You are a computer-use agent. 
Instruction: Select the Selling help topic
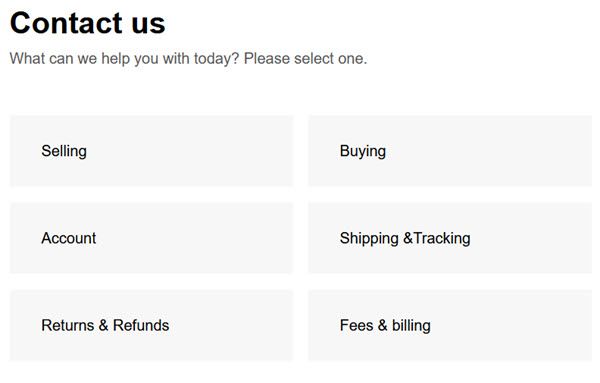151,151
